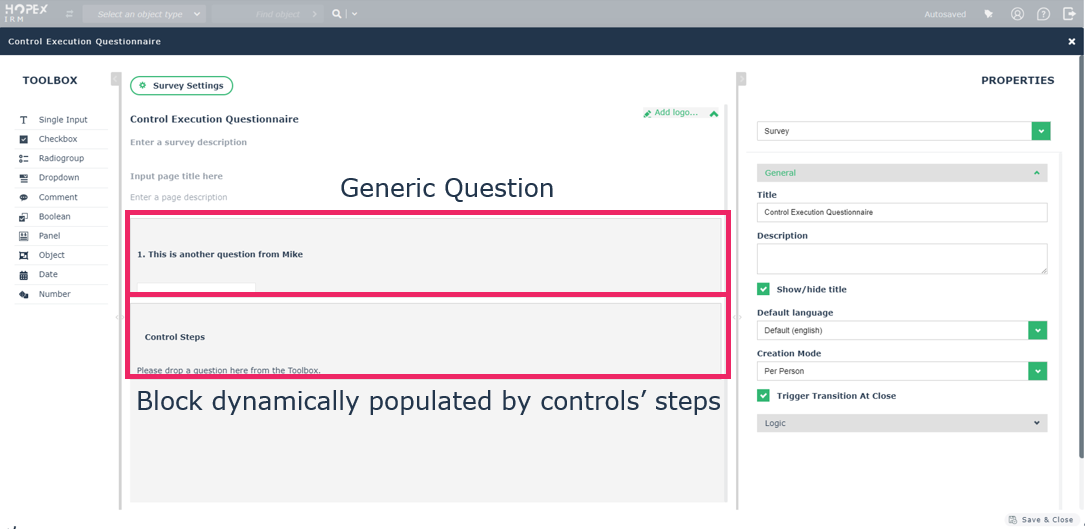Toggle the Show/hide title checkbox
The height and width of the screenshot is (529, 1090).
pyautogui.click(x=764, y=290)
